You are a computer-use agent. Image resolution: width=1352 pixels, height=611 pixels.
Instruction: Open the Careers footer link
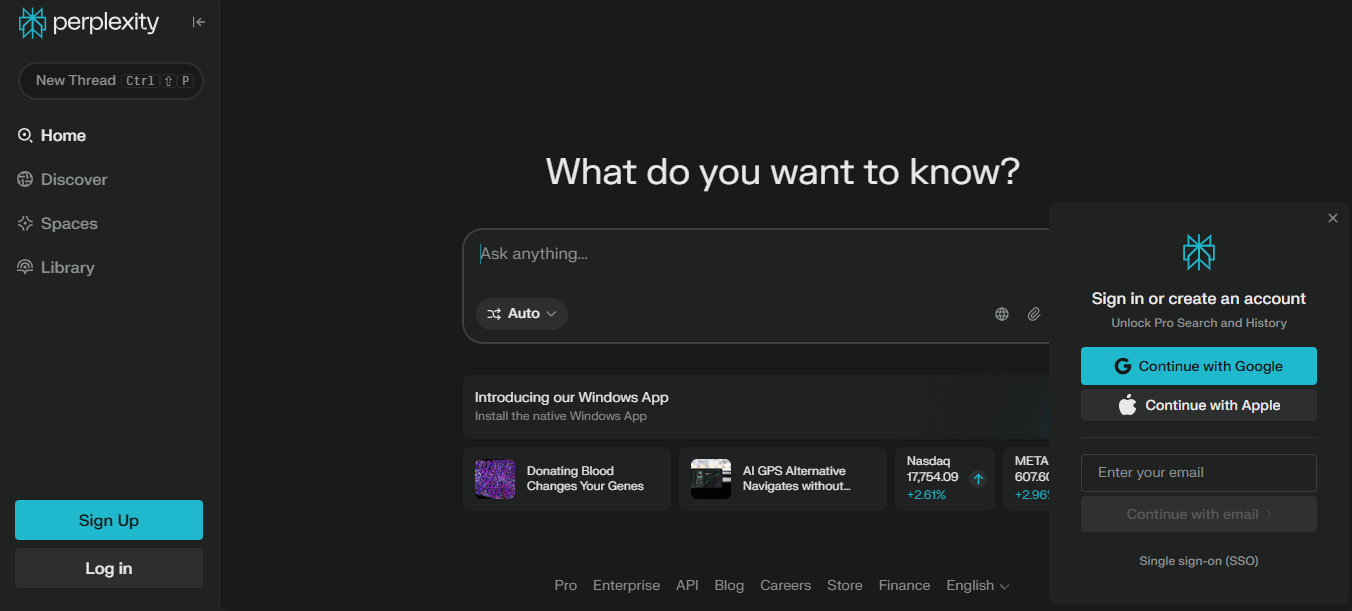(x=786, y=586)
